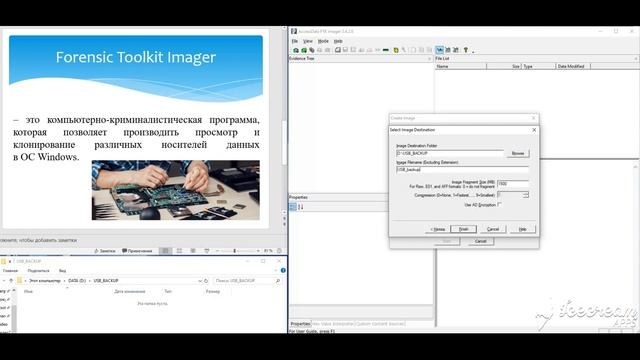This screenshot has width=640, height=360.
Task: Open the Вид tab in File Explorer
Action: [x=62, y=271]
